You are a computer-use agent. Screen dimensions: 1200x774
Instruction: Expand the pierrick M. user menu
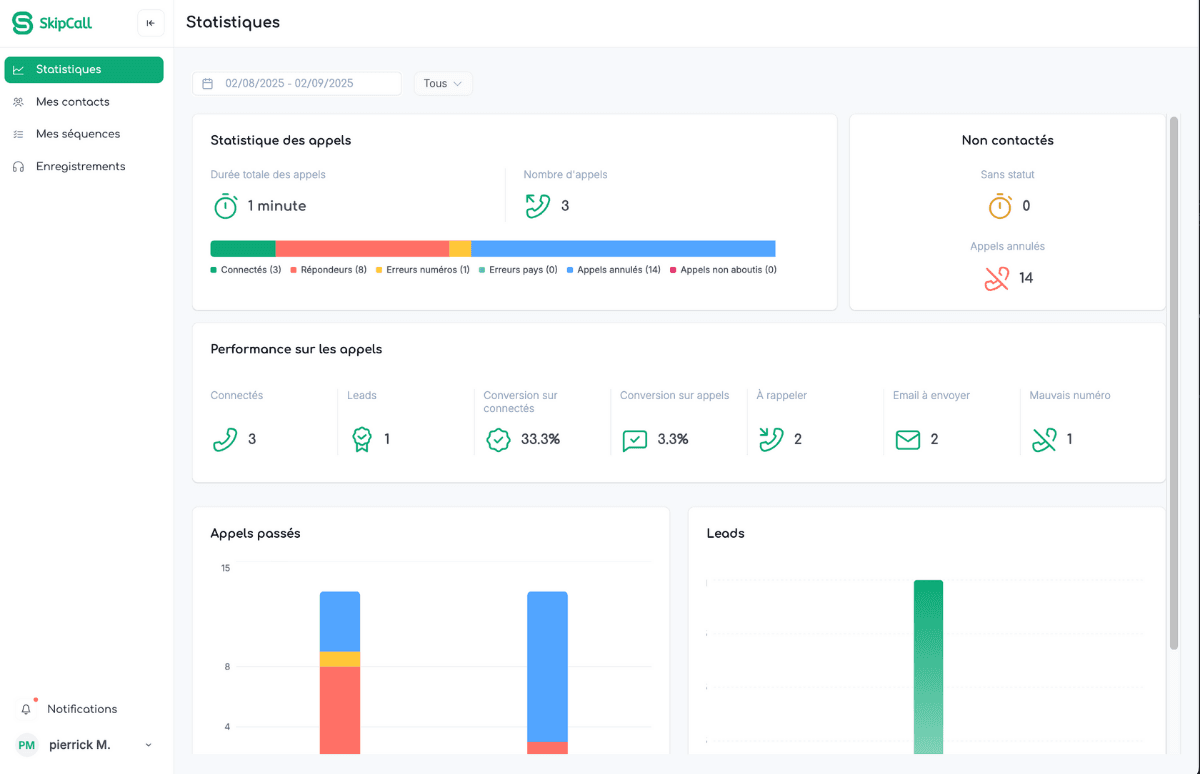coord(149,745)
